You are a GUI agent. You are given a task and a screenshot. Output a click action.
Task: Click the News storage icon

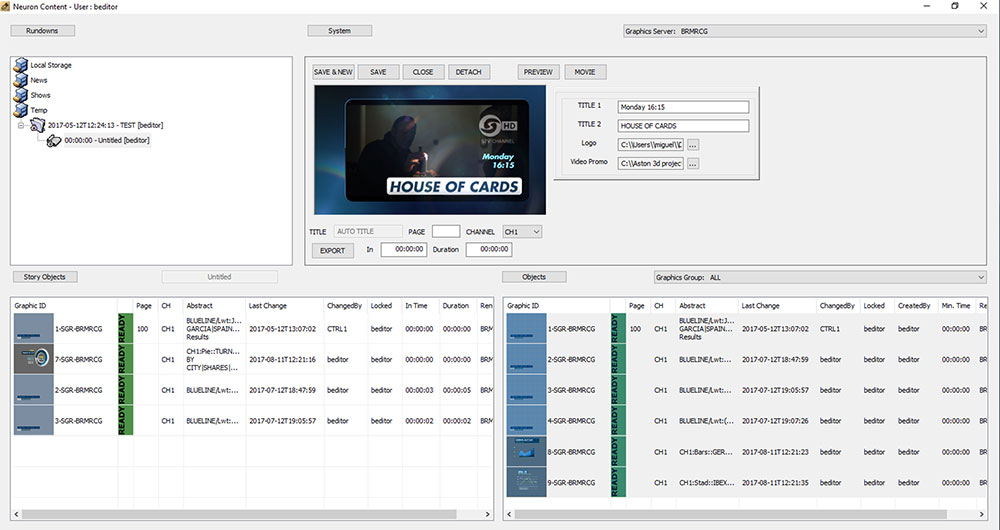coord(21,80)
